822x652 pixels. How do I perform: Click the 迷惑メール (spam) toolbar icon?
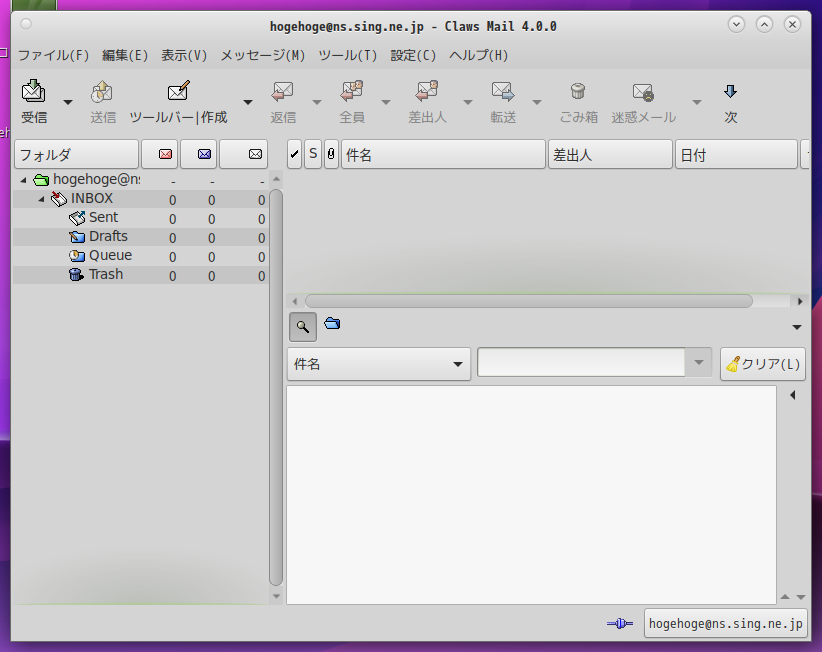pyautogui.click(x=643, y=92)
